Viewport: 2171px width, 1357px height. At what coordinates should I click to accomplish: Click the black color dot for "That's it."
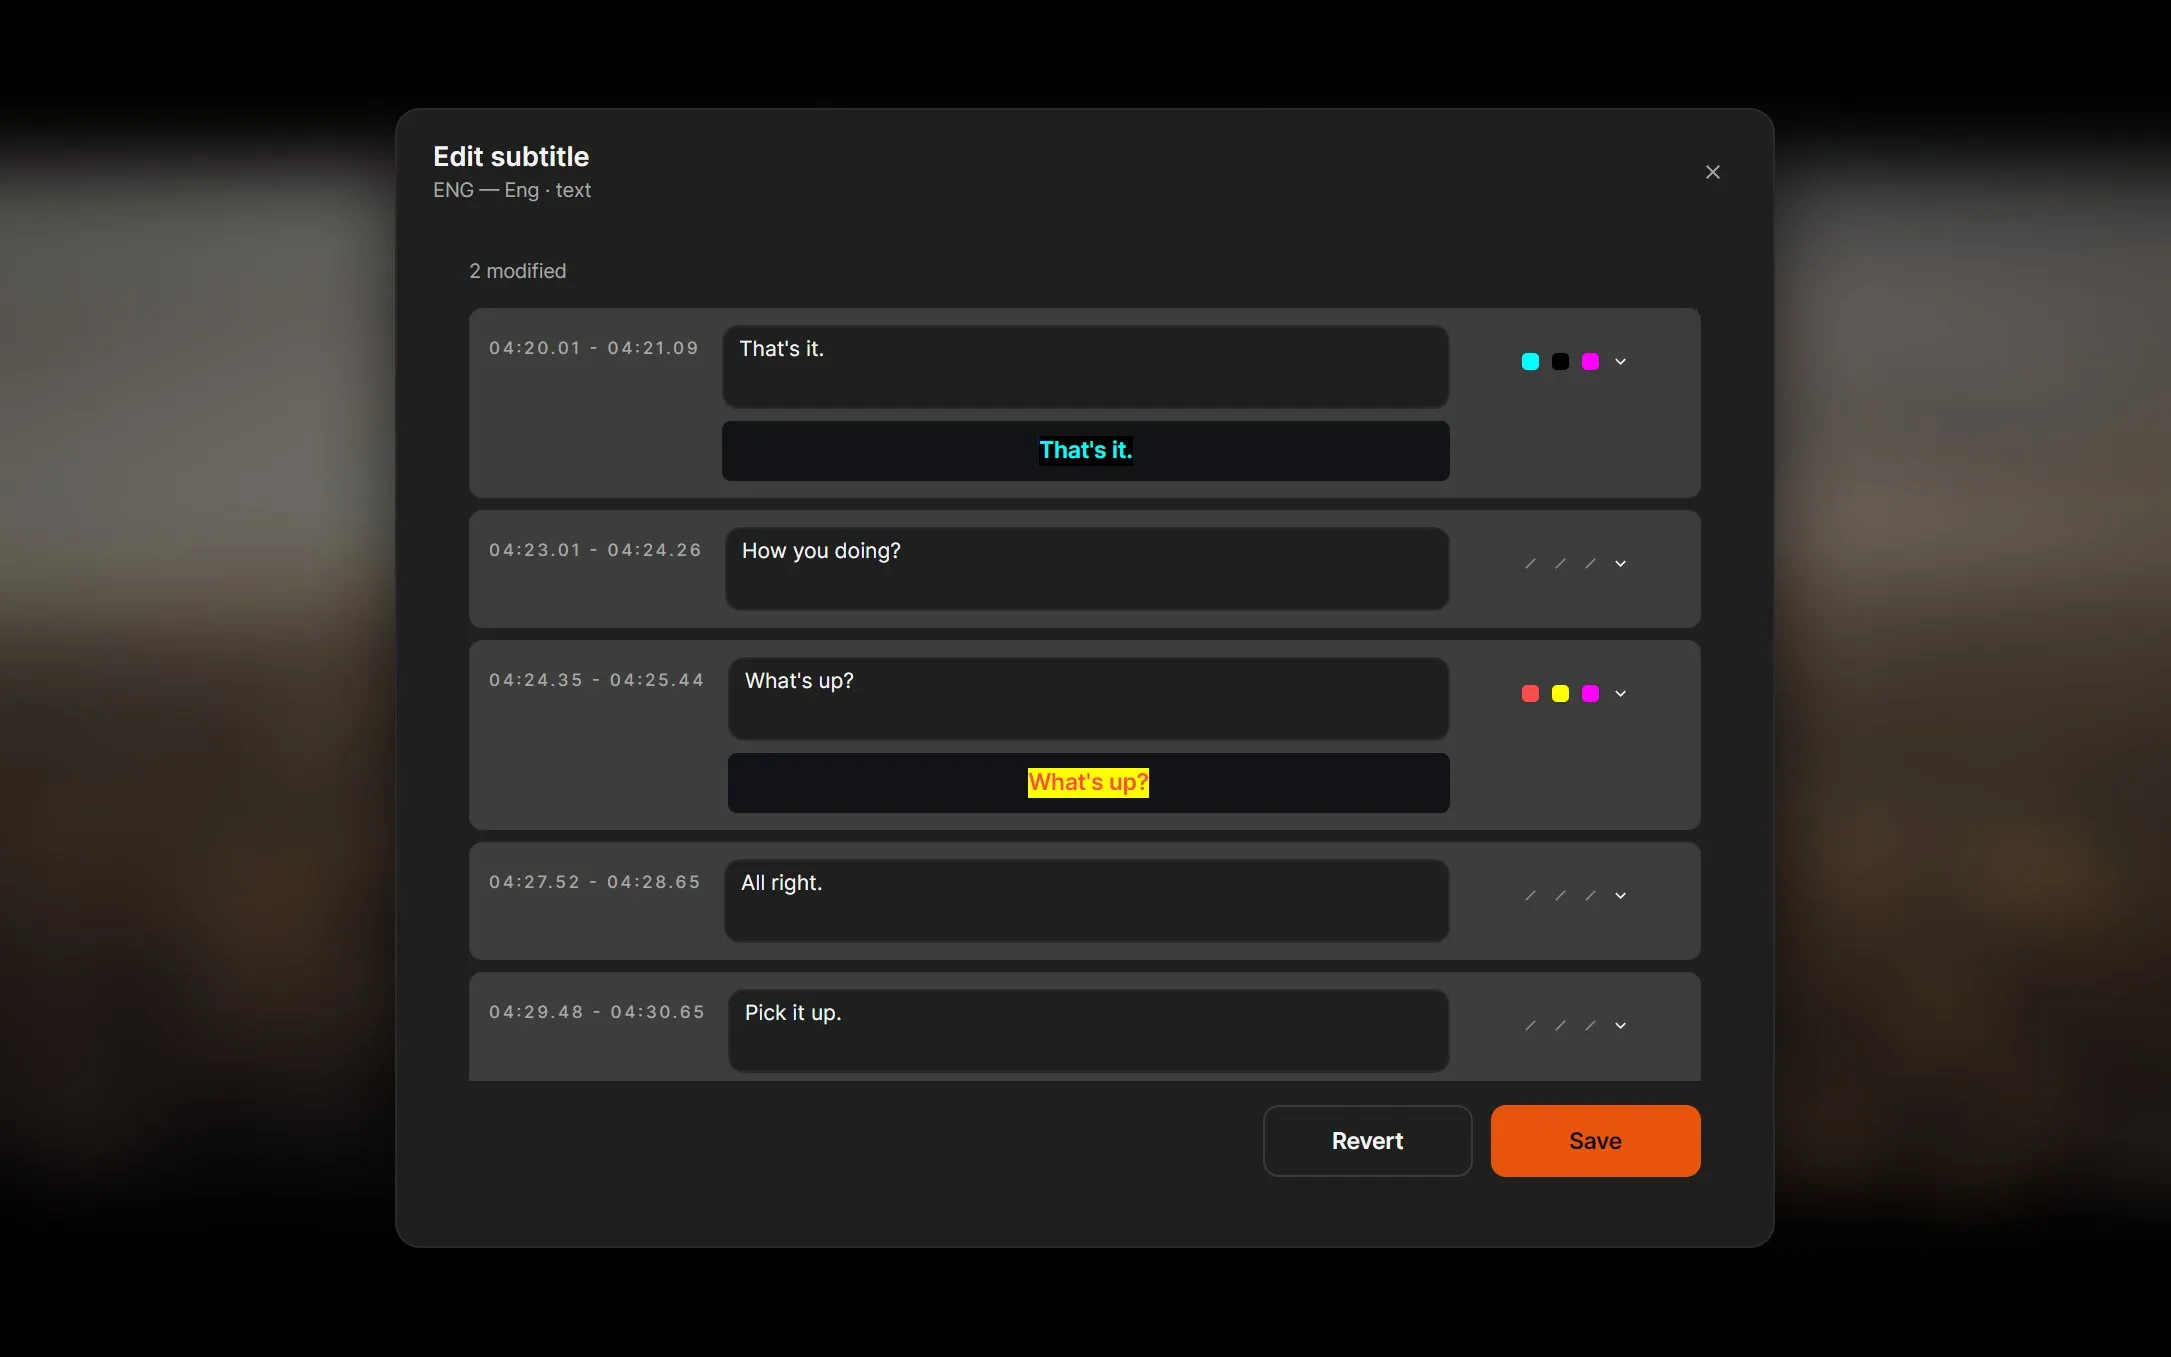[x=1560, y=362]
